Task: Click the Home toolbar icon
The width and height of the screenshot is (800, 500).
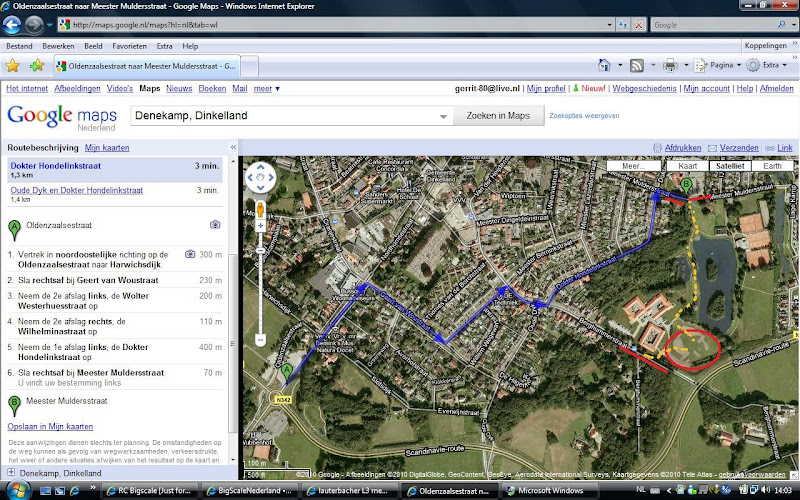Action: click(x=605, y=65)
